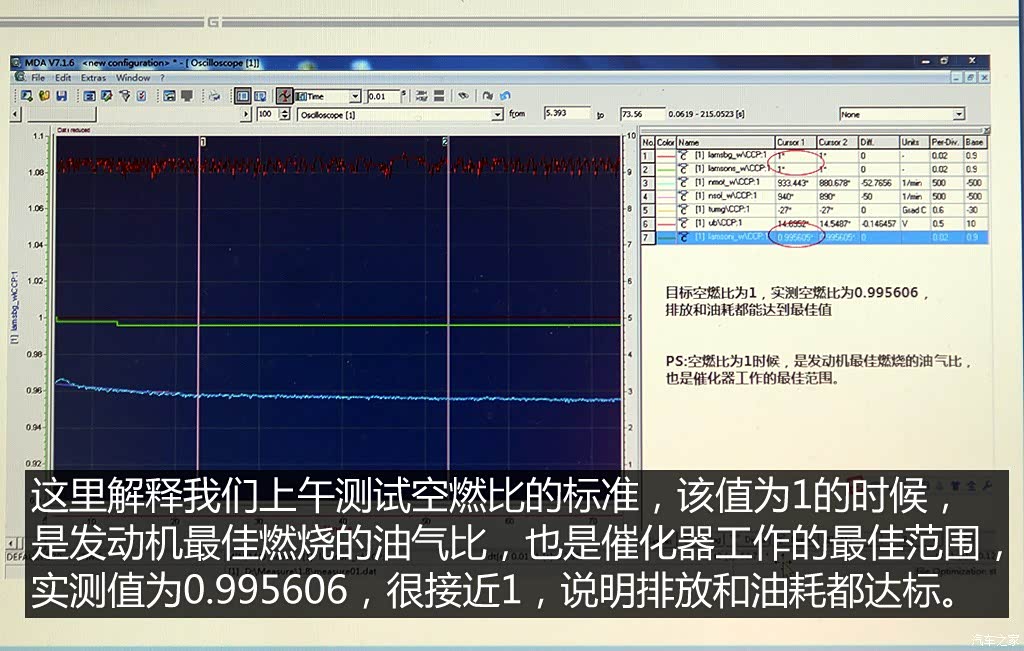The height and width of the screenshot is (651, 1024).
Task: Click the '933.443' Cursor 1 value
Action: coord(792,183)
